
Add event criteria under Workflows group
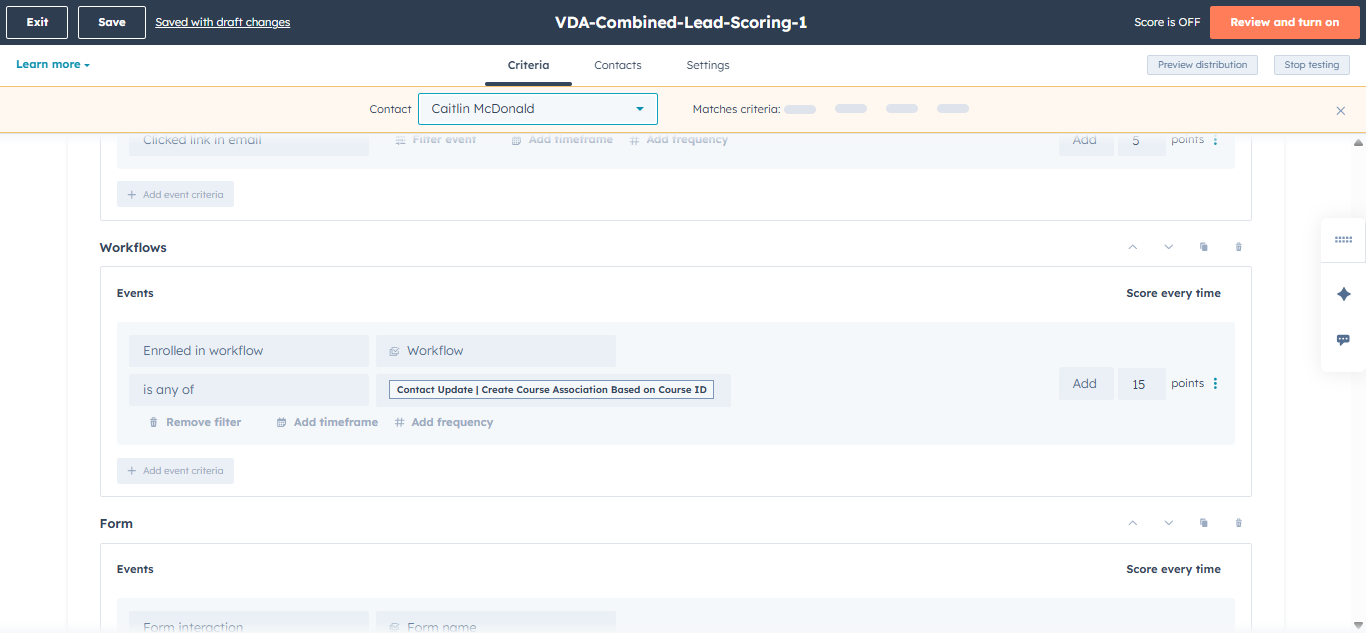pos(175,471)
